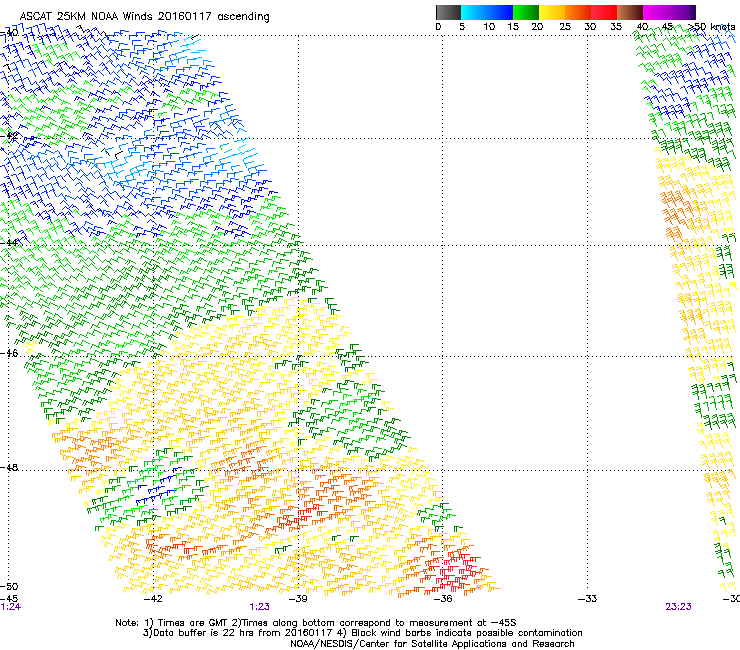Click the '1:24' swath time stamp
This screenshot has width=740, height=650.
click(x=10, y=607)
